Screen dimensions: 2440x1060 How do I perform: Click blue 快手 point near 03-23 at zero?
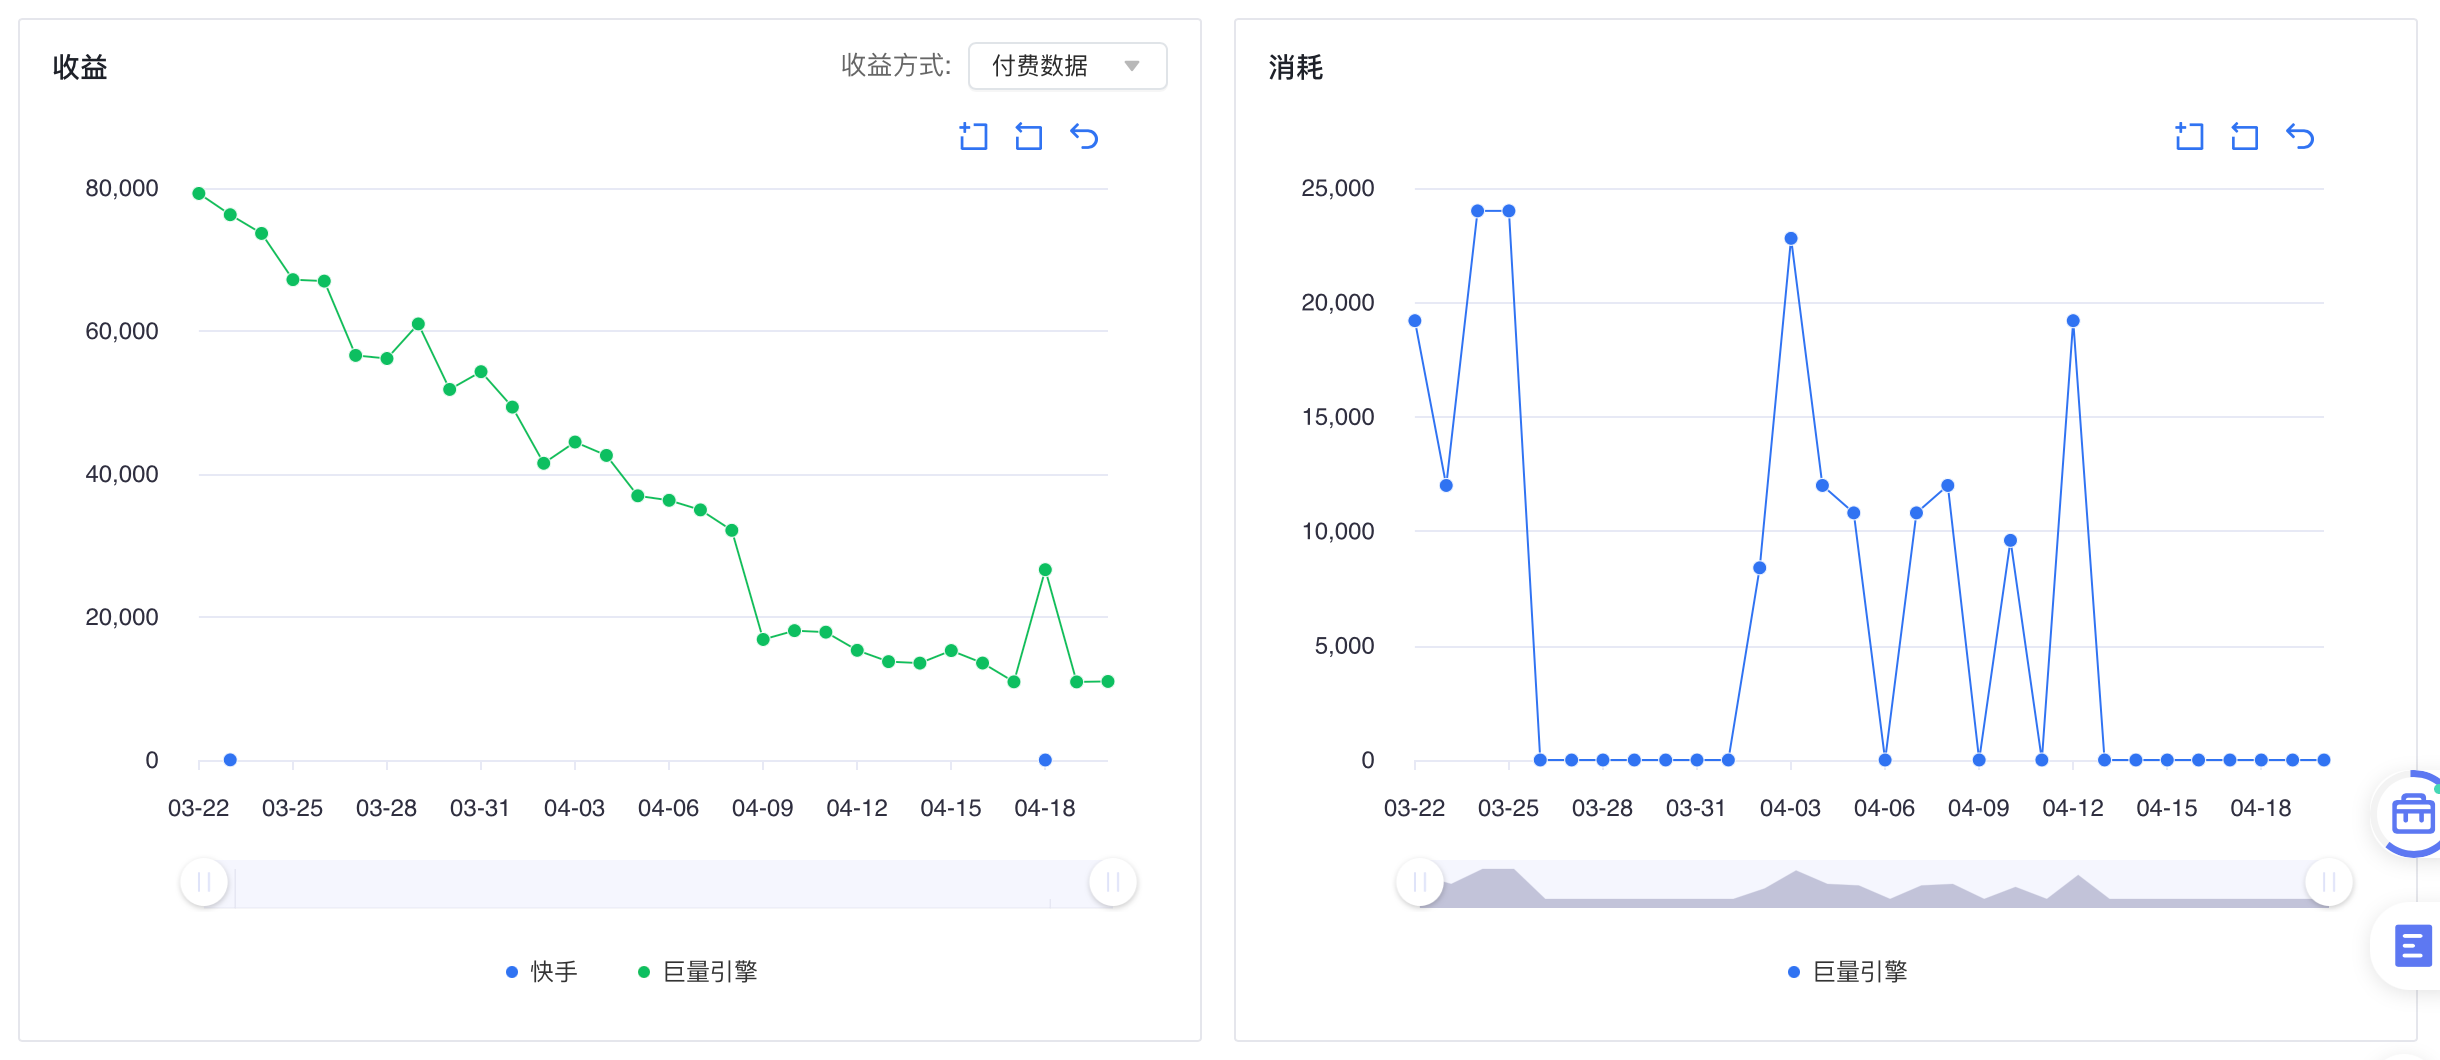230,760
